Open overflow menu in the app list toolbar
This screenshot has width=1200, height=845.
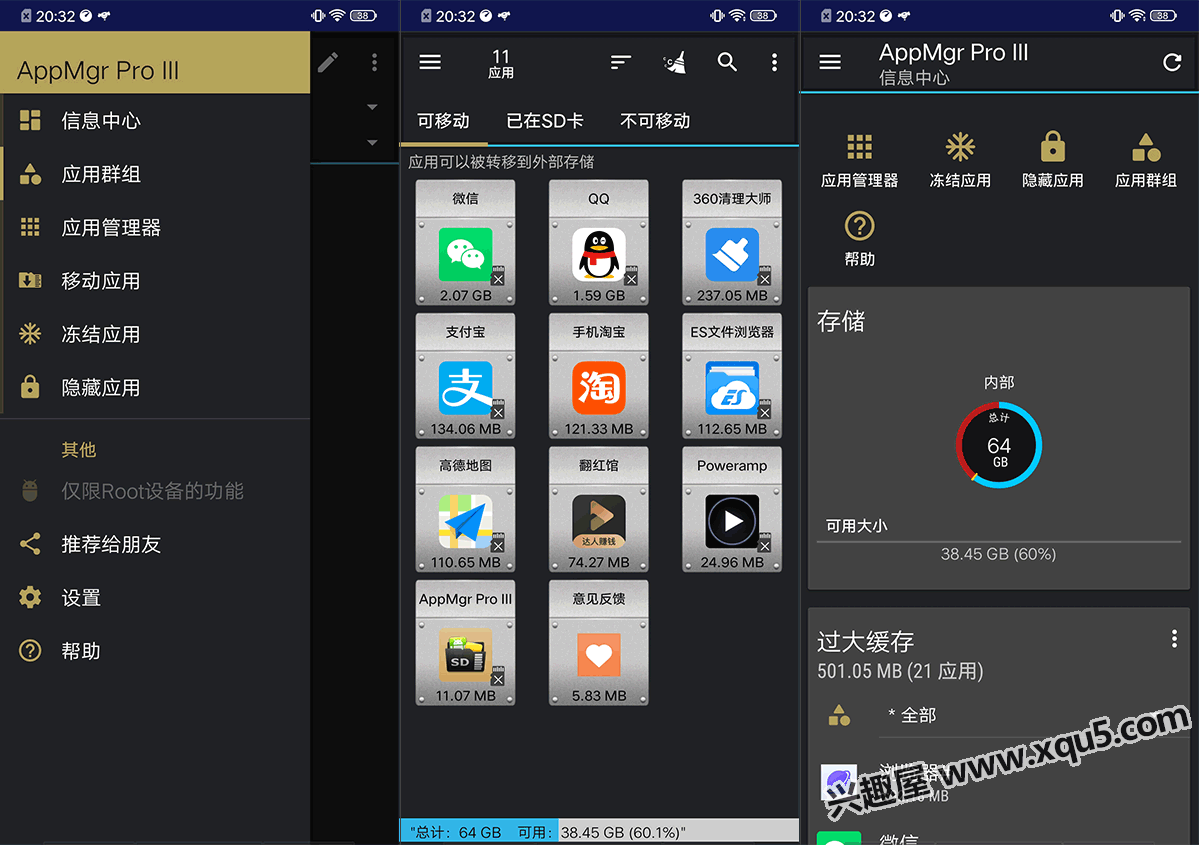(774, 62)
